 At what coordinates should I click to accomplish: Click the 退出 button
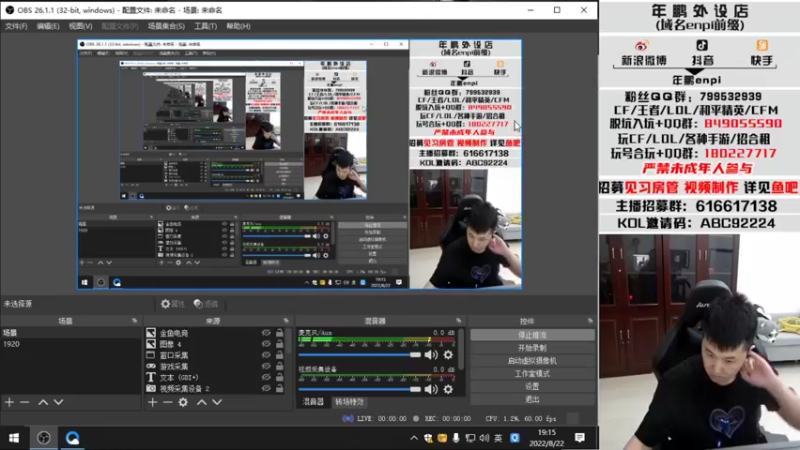(532, 399)
